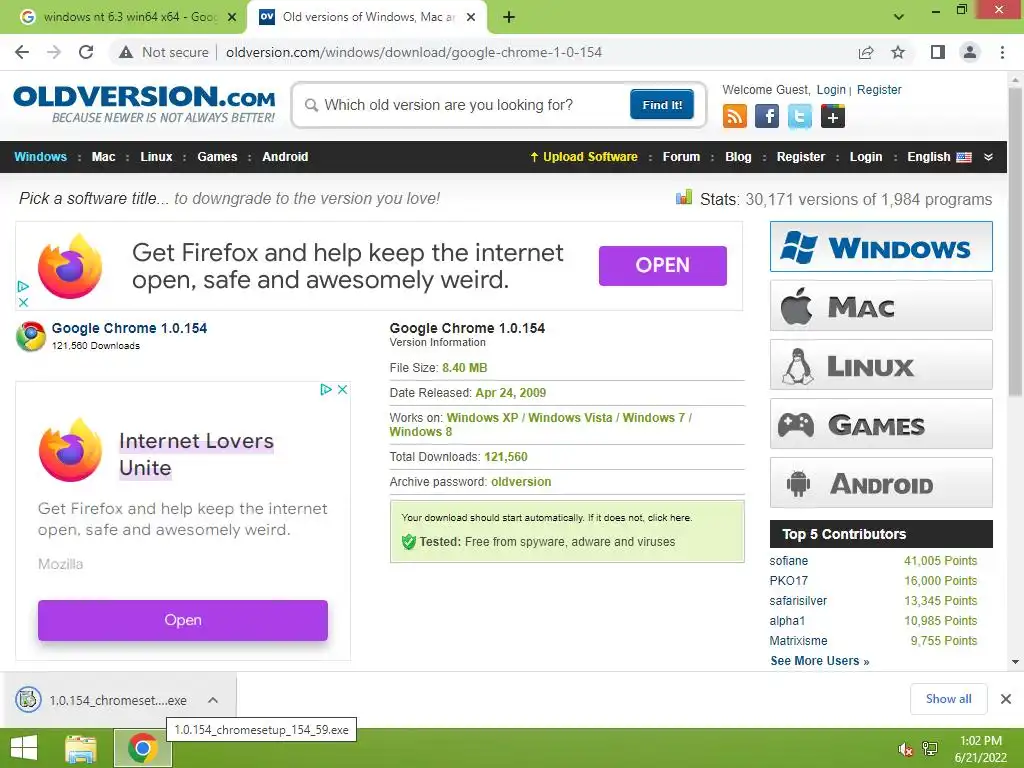Screen dimensions: 1024x768
Task: Click the address bar URL
Action: (x=414, y=52)
